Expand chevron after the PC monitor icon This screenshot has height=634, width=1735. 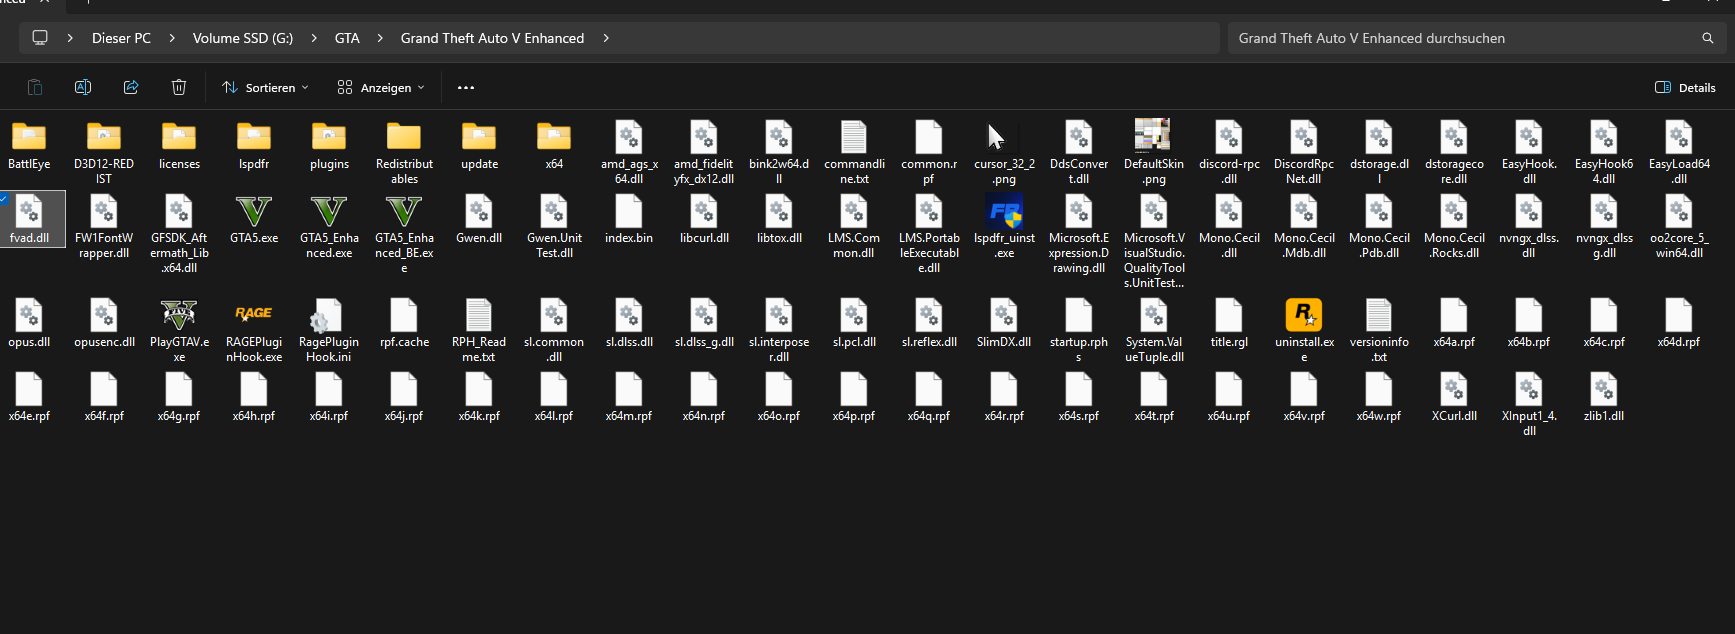click(70, 38)
